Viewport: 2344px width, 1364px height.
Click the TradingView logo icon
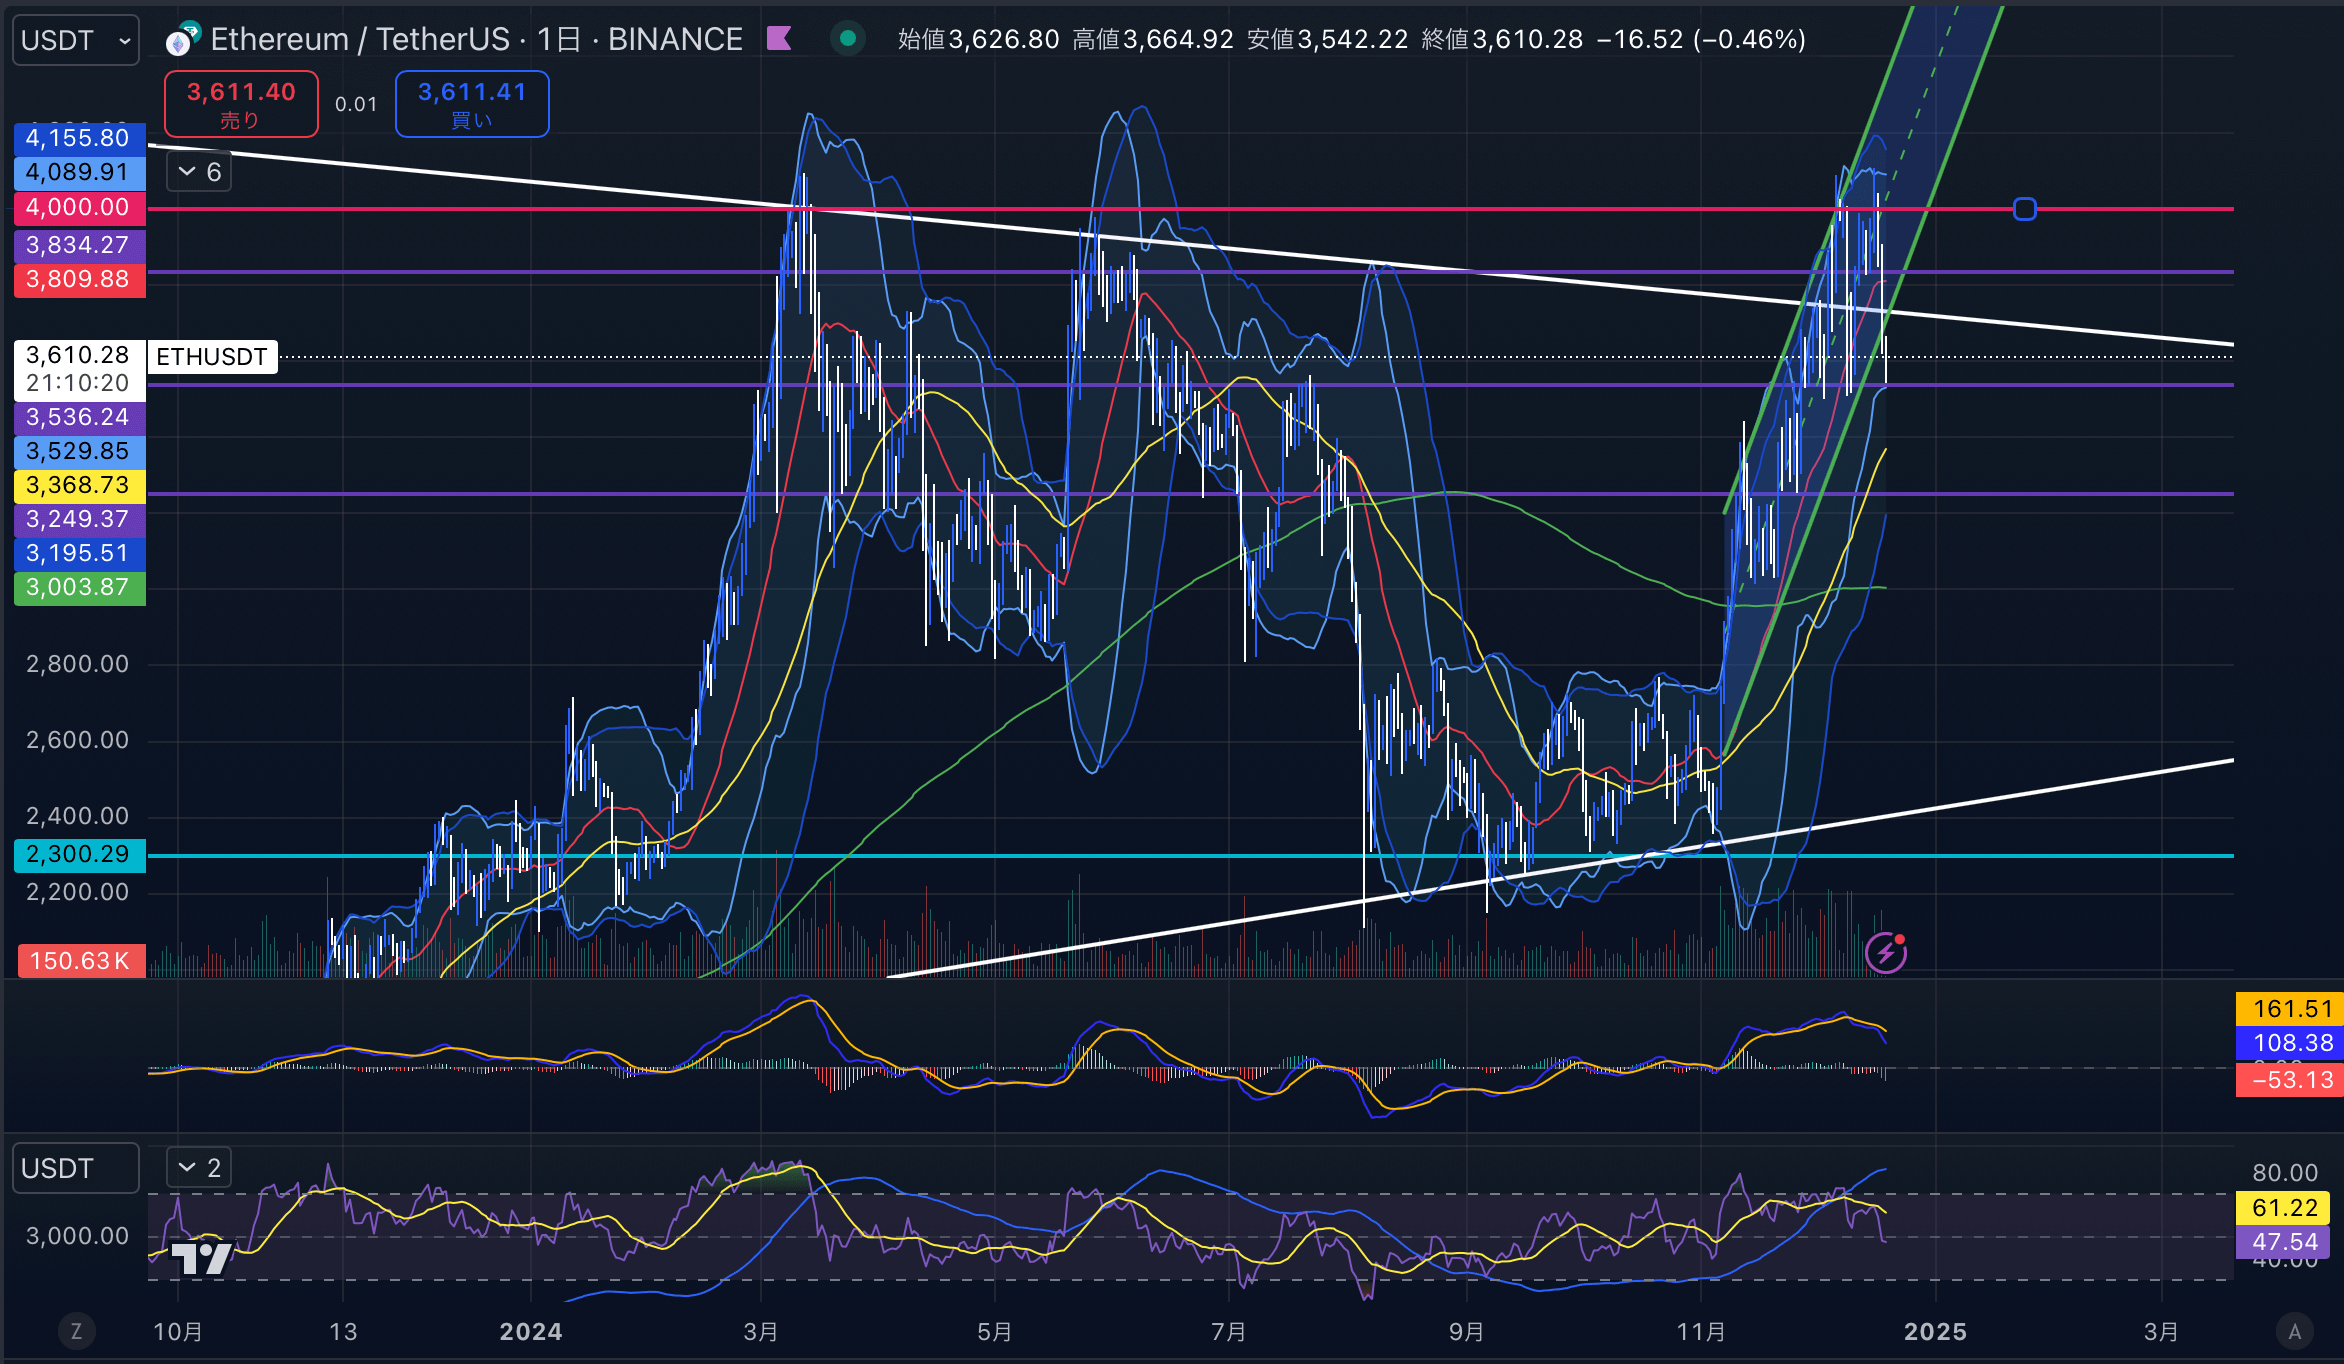pyautogui.click(x=203, y=1257)
